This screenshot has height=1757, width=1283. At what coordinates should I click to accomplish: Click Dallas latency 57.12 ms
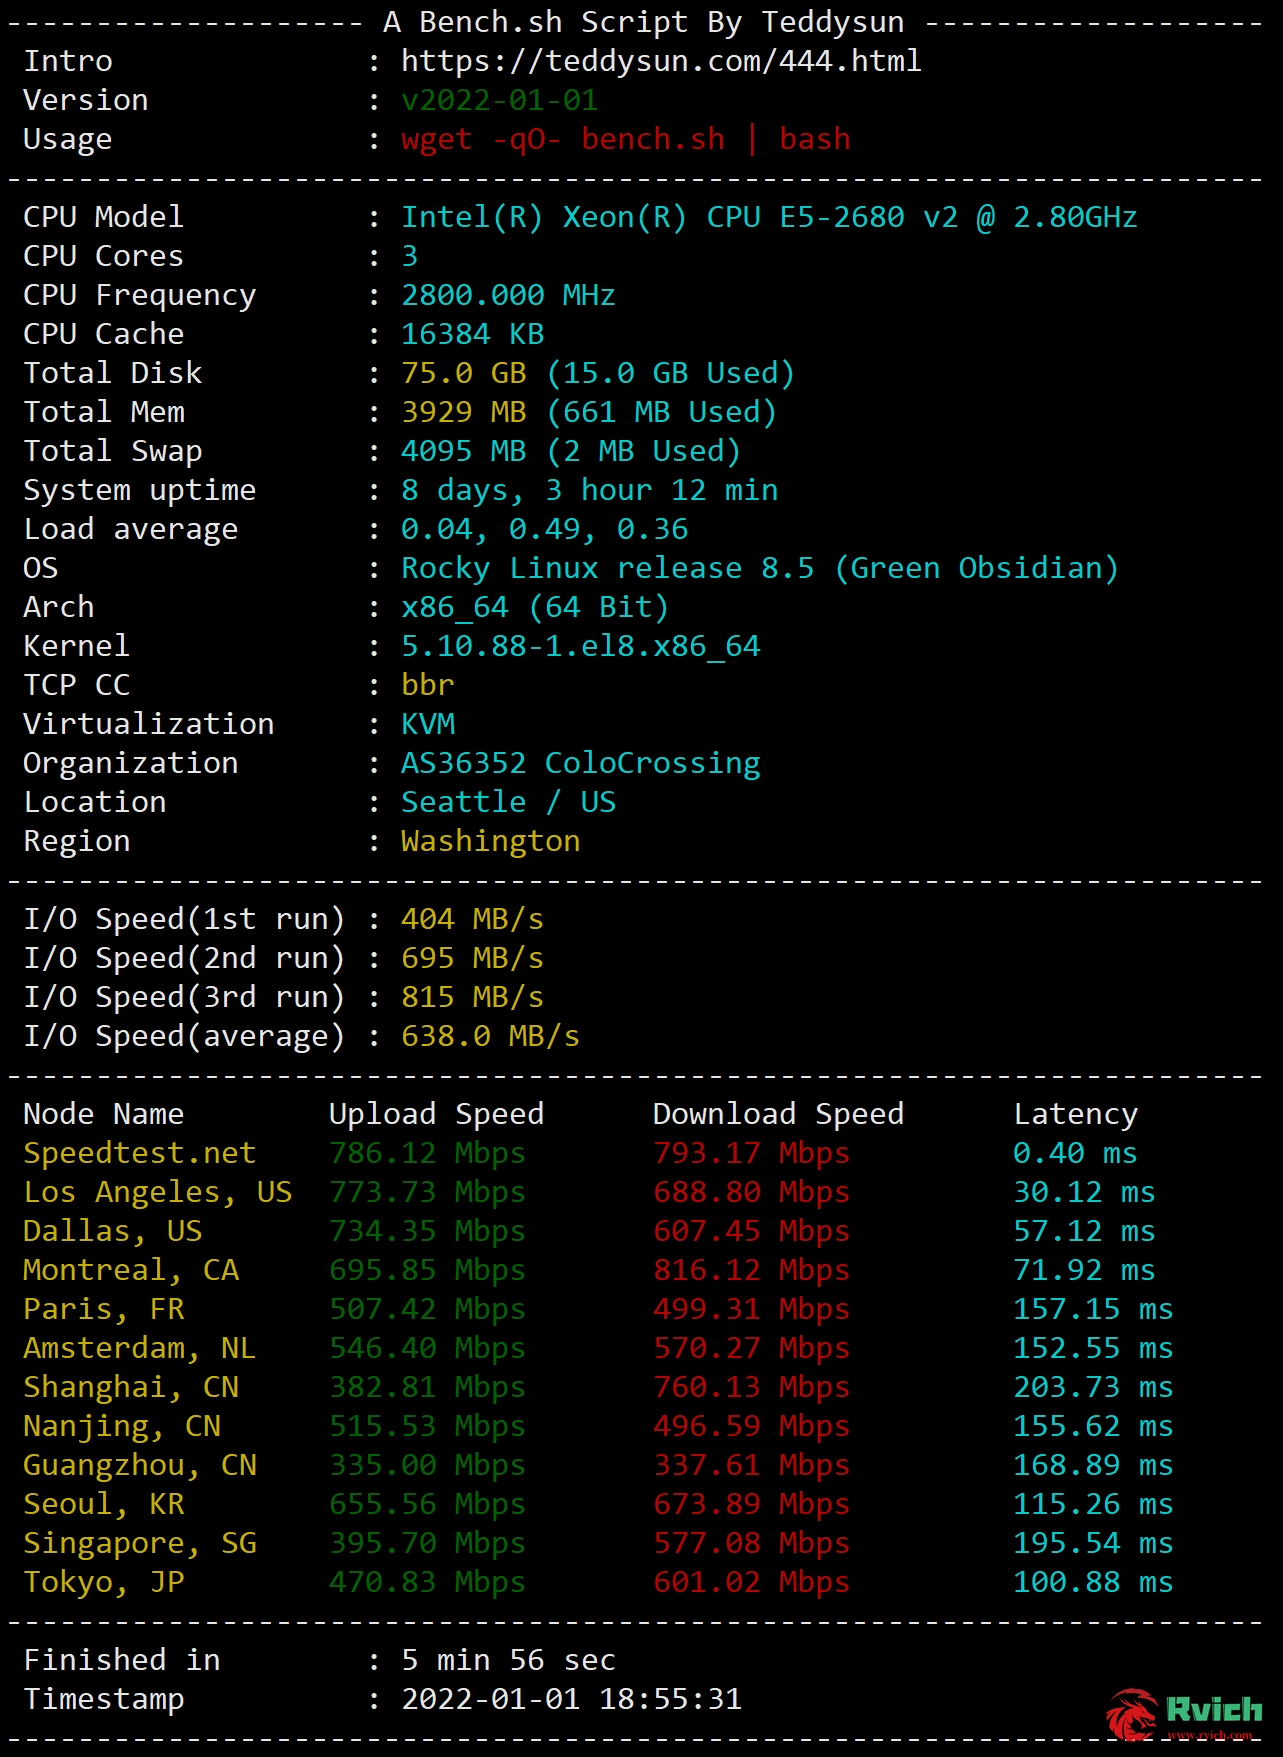click(x=1085, y=1231)
